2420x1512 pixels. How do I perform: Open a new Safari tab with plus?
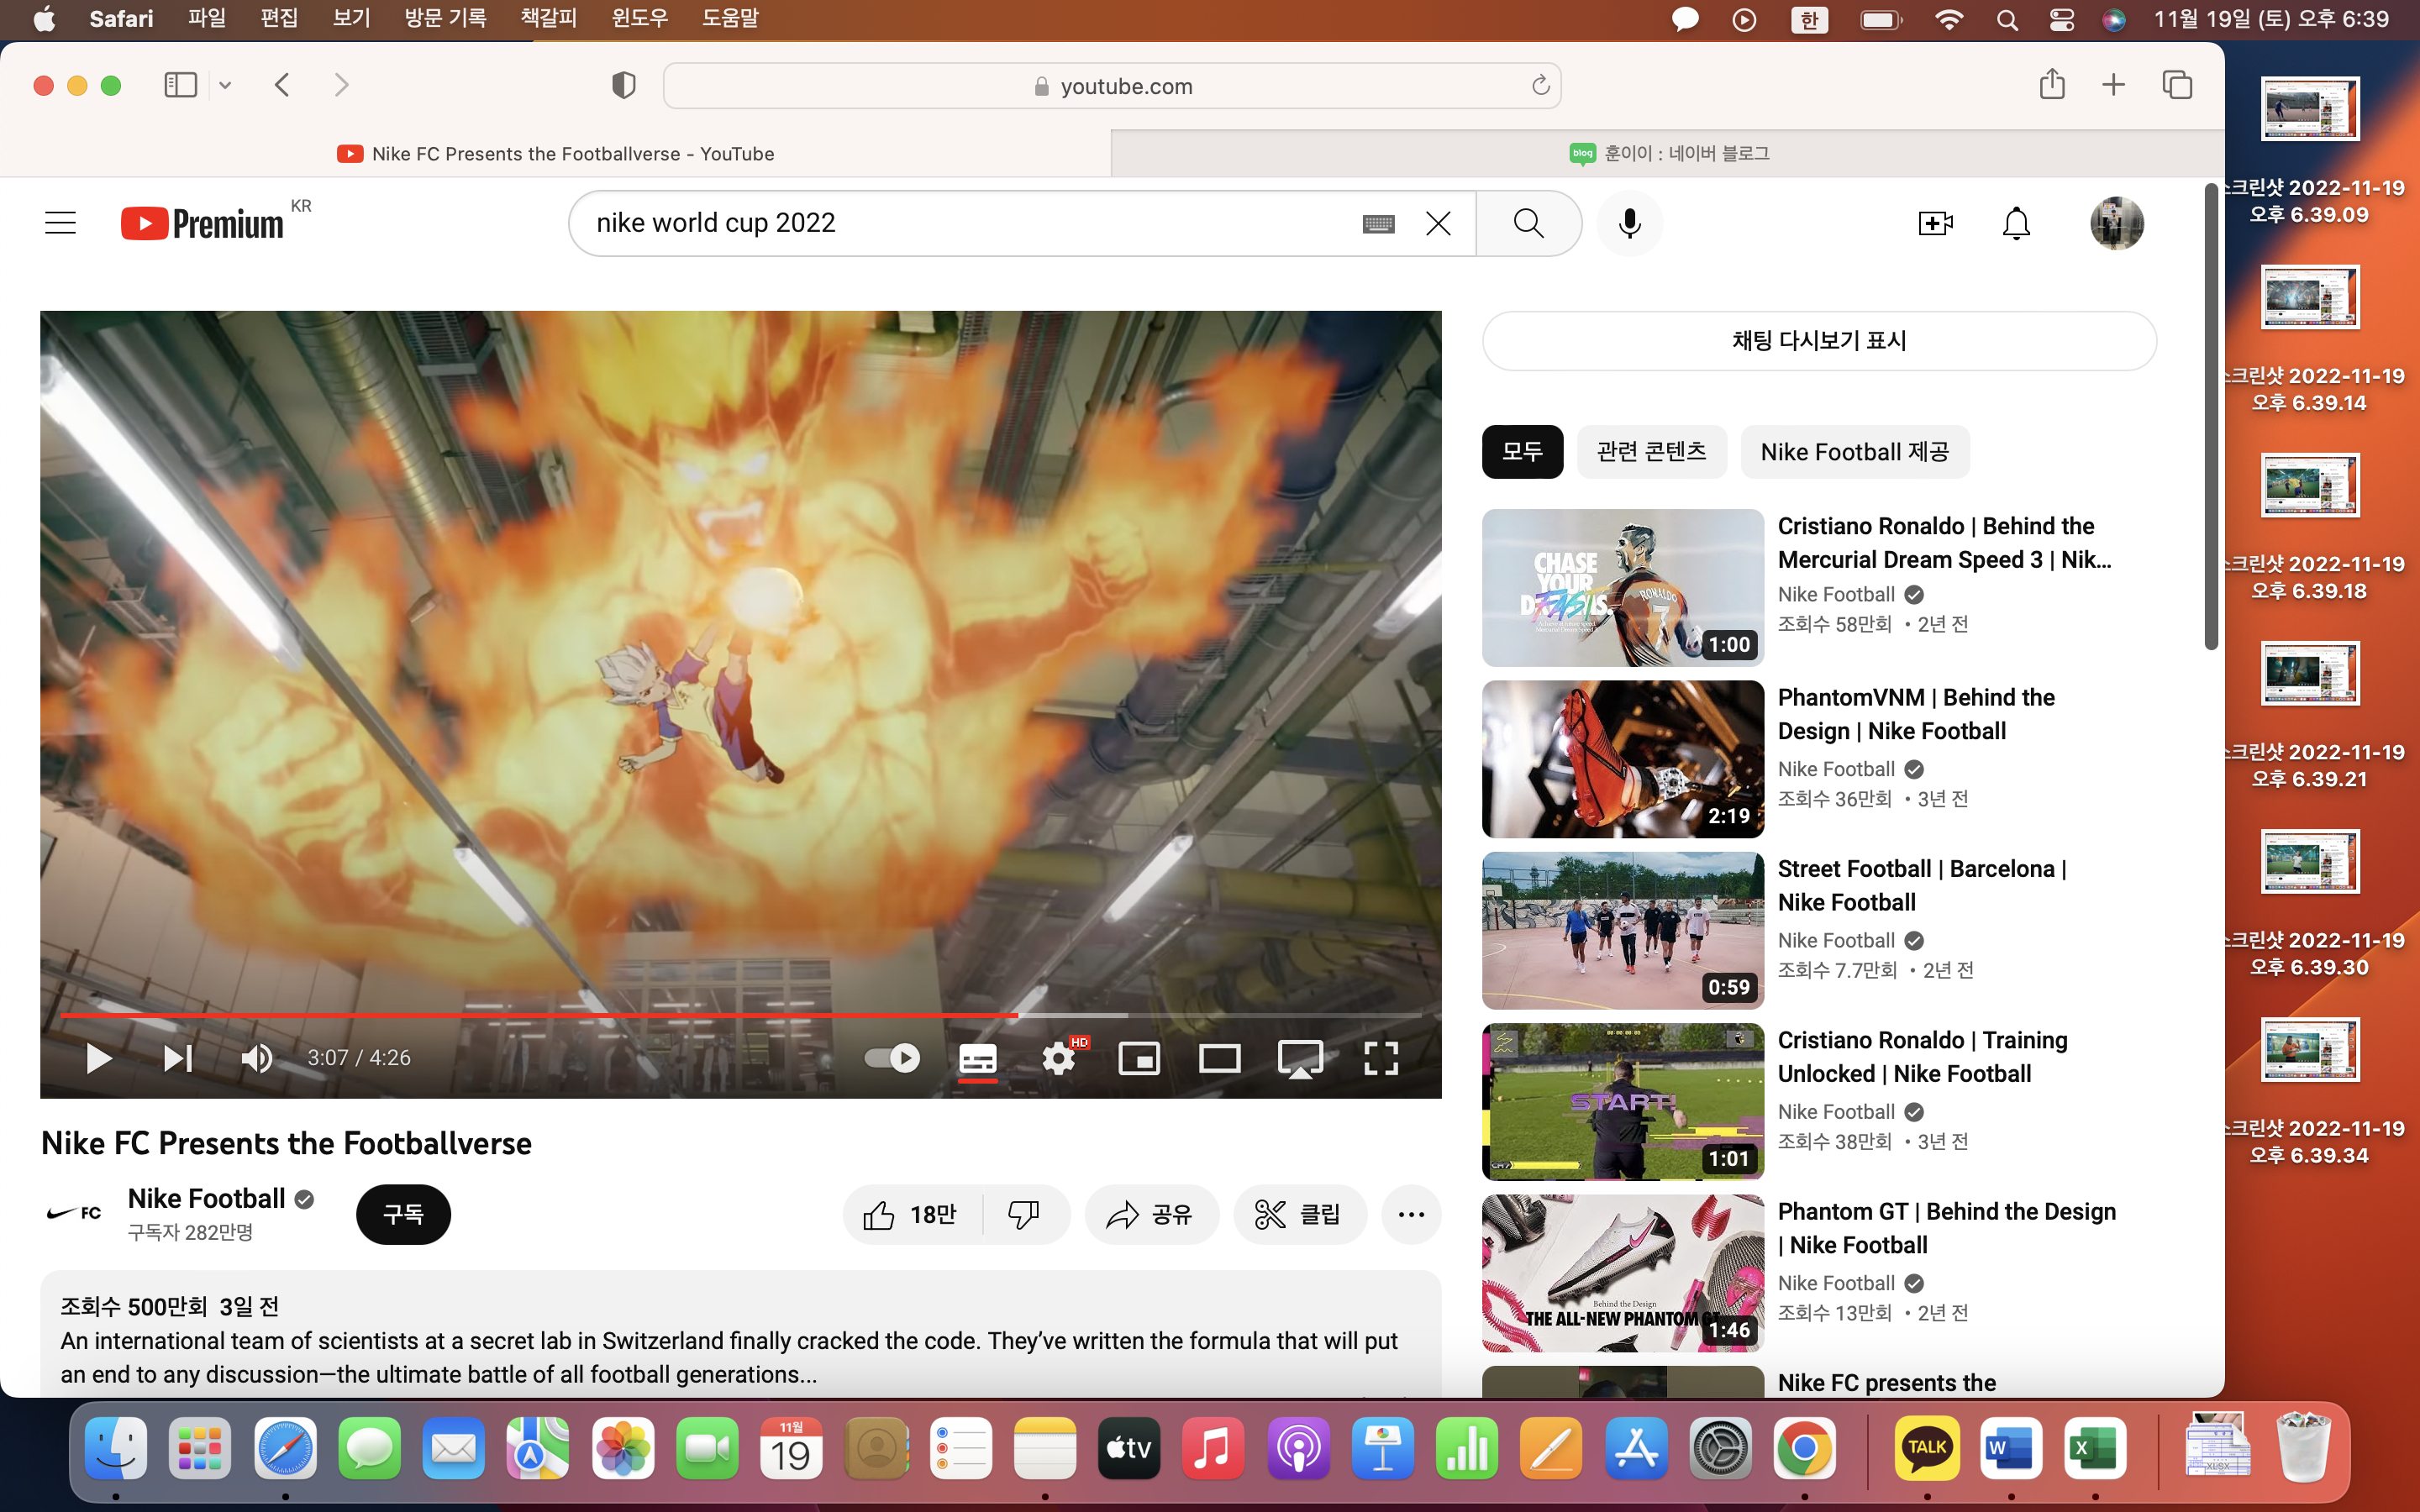click(2113, 85)
